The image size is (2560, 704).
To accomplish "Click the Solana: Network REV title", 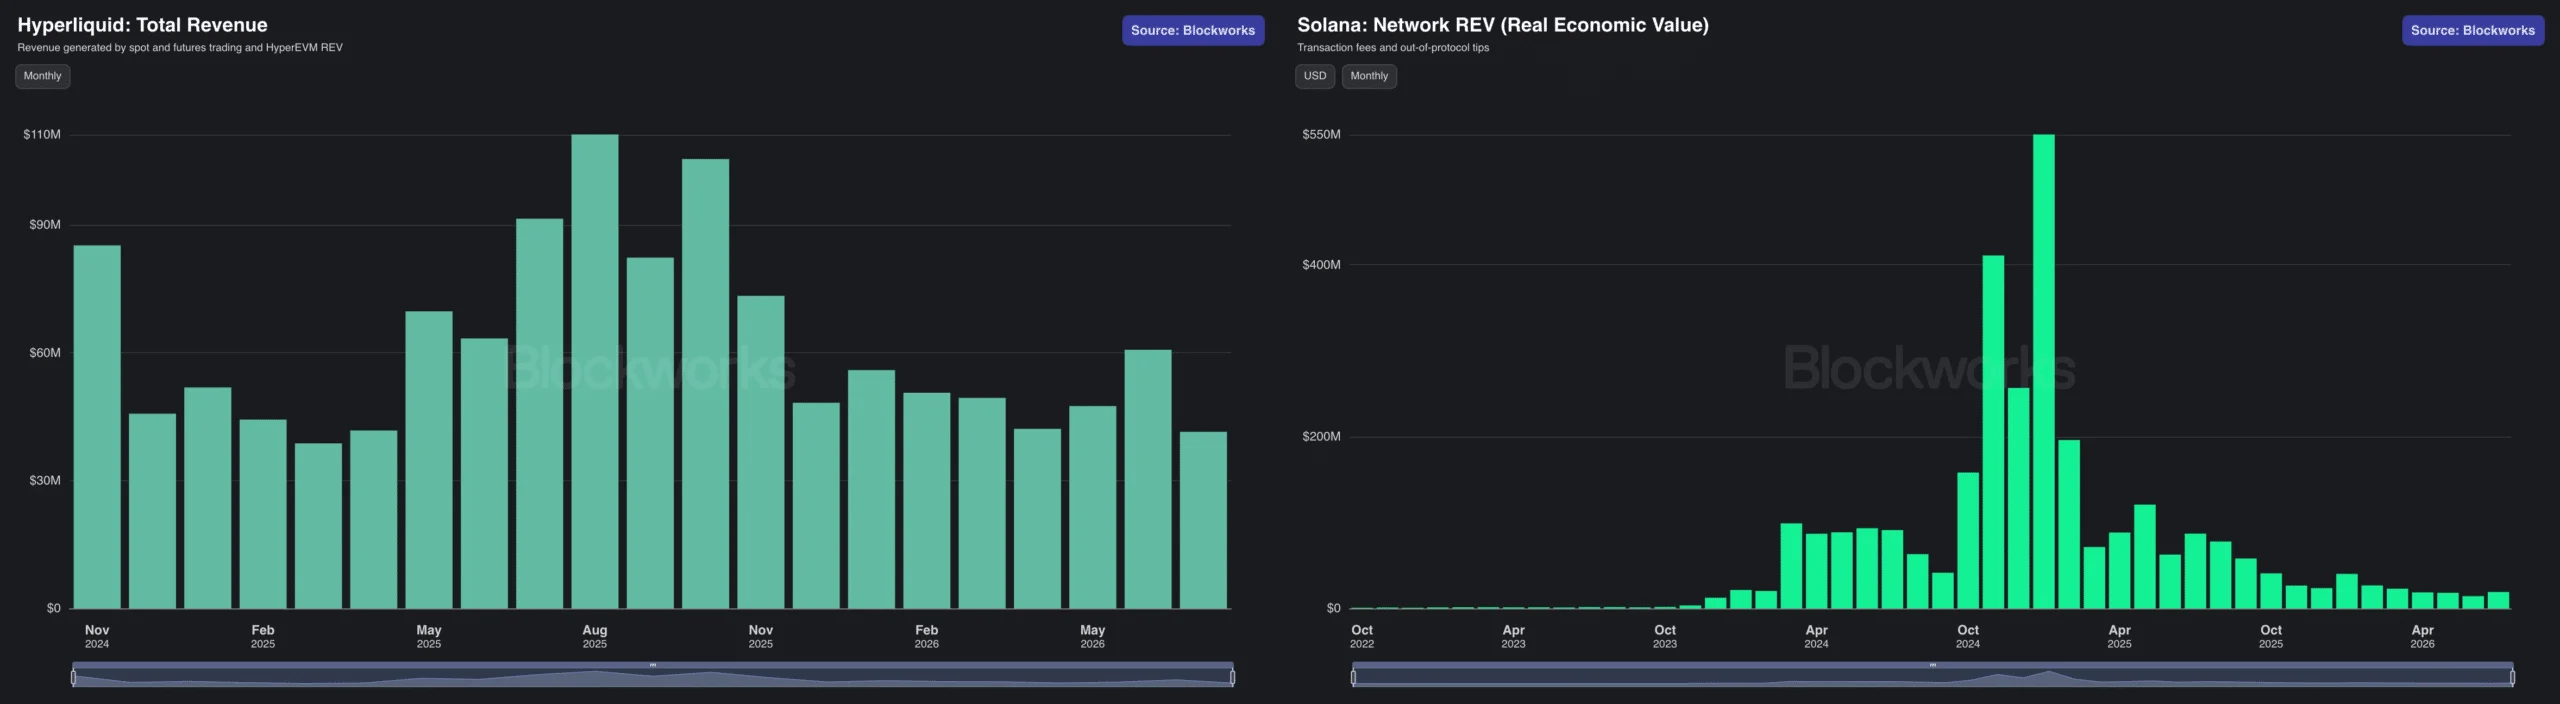I will (1503, 25).
